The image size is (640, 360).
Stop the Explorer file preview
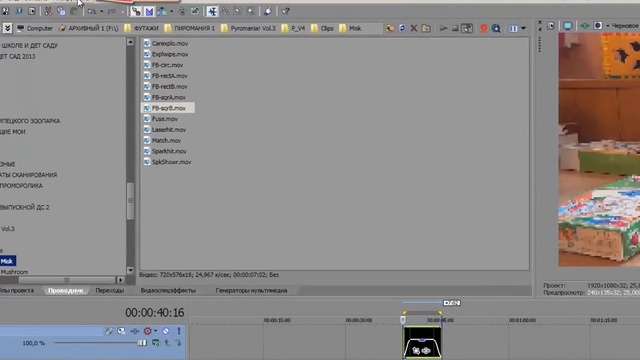tap(455, 28)
